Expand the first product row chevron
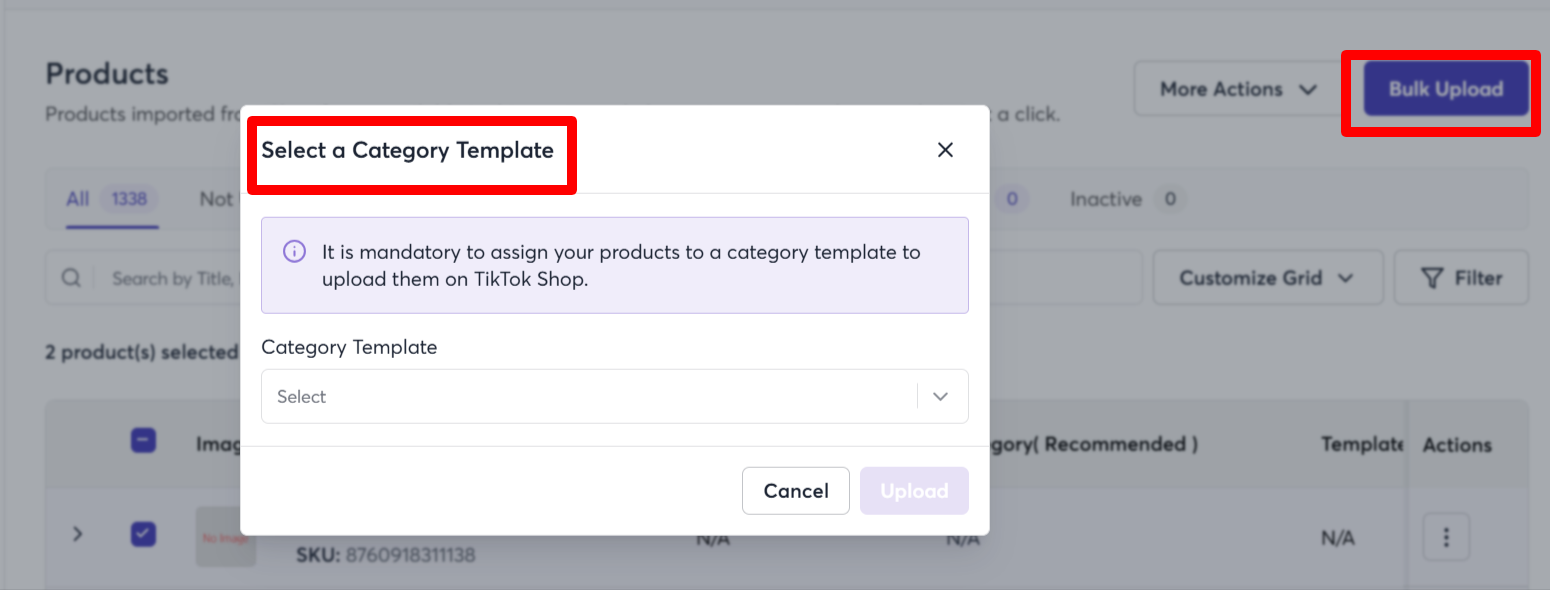The height and width of the screenshot is (590, 1550). coord(78,535)
